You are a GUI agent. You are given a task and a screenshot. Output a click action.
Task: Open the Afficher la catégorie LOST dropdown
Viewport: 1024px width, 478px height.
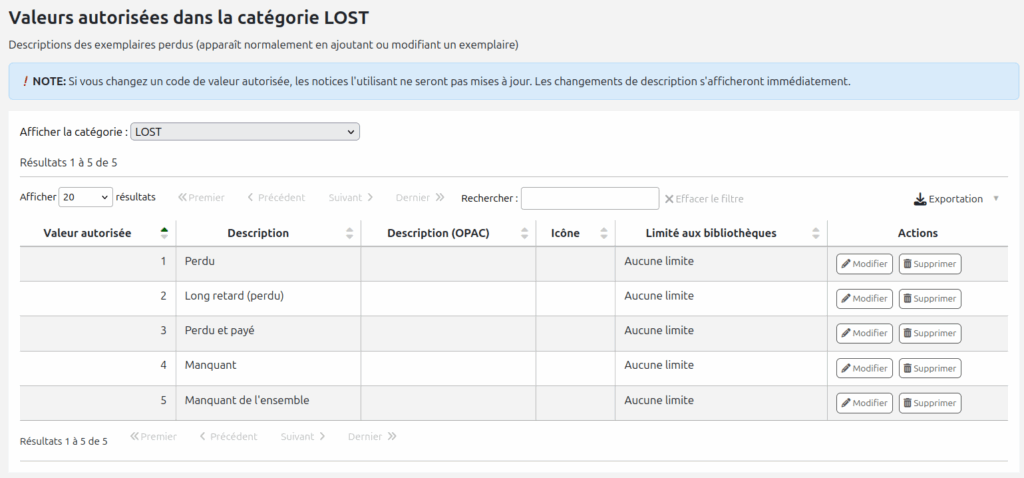pos(245,132)
